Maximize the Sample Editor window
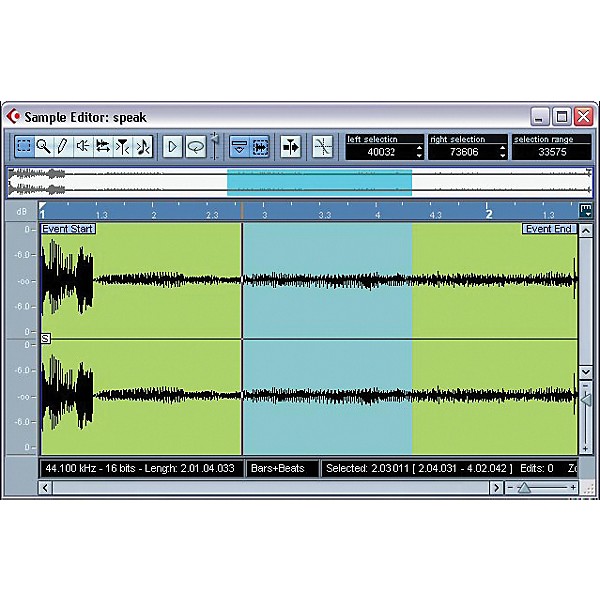This screenshot has width=600, height=600. pyautogui.click(x=562, y=116)
